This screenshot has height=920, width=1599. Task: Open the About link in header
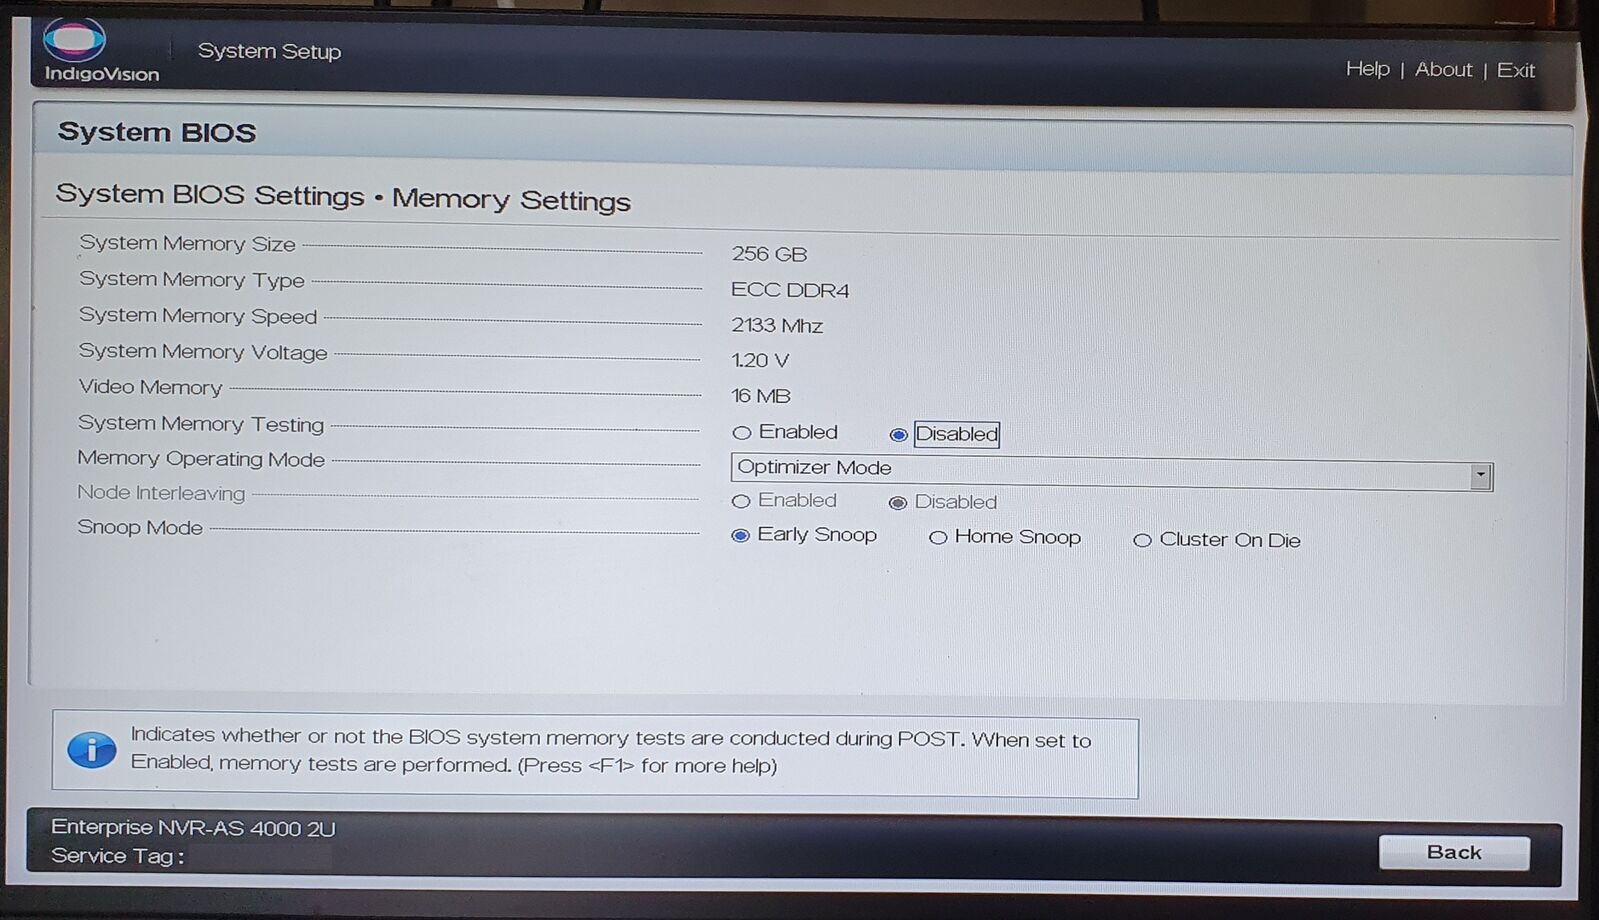tap(1443, 69)
